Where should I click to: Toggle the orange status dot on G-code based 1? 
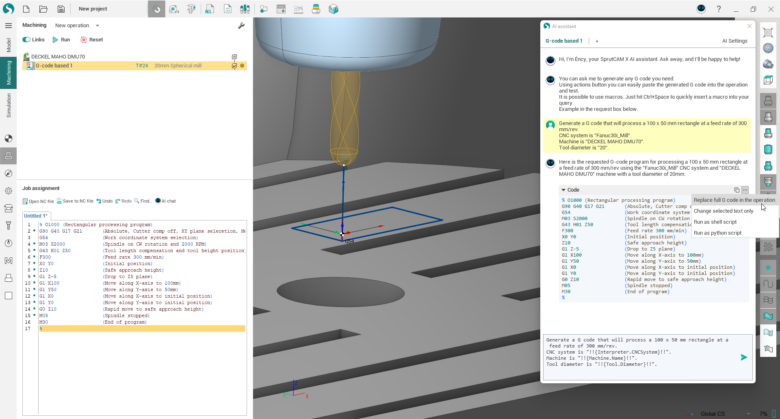pyautogui.click(x=242, y=66)
